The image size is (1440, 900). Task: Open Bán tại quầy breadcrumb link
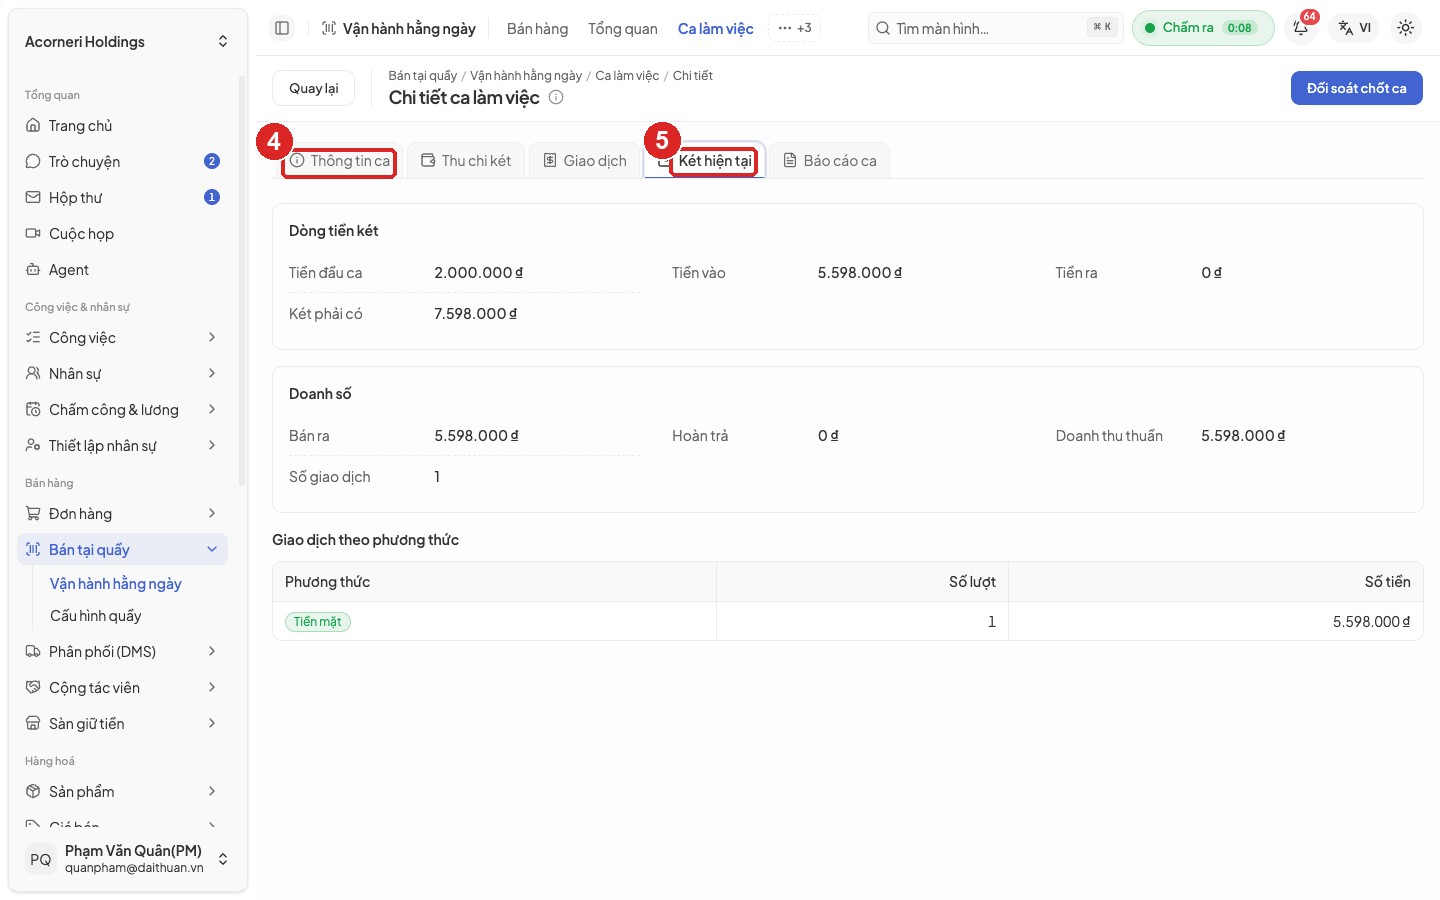pyautogui.click(x=423, y=76)
